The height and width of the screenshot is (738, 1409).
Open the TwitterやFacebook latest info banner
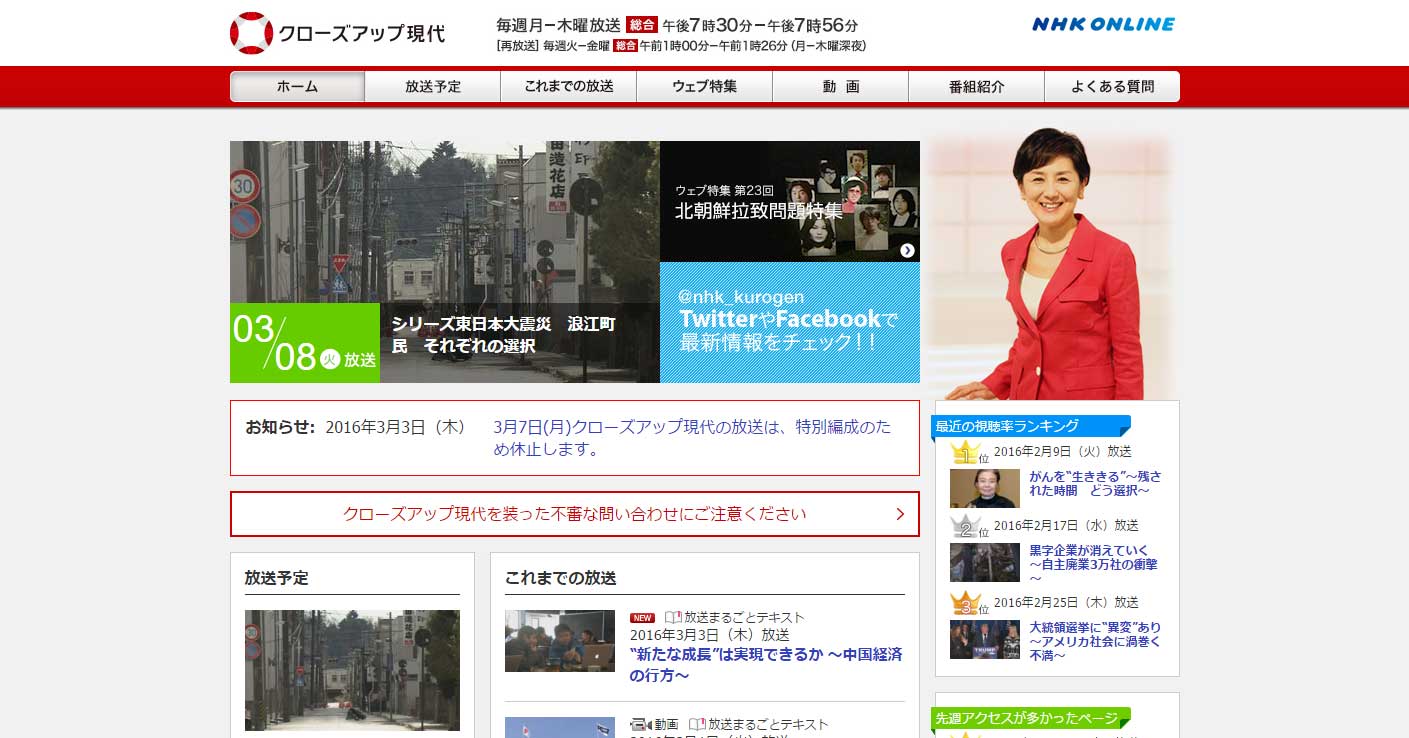[x=790, y=323]
